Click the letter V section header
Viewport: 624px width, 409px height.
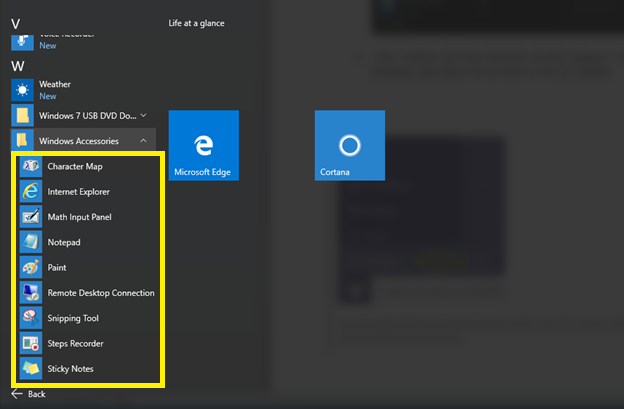click(16, 24)
